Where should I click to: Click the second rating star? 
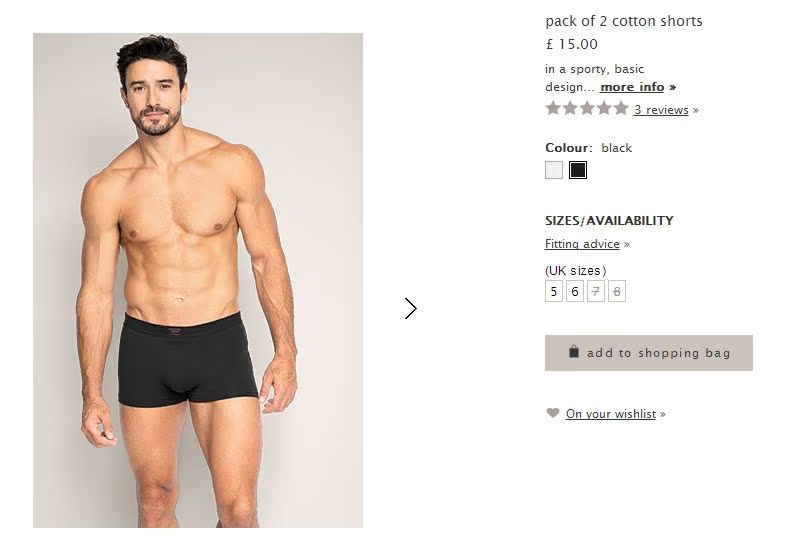[x=570, y=108]
